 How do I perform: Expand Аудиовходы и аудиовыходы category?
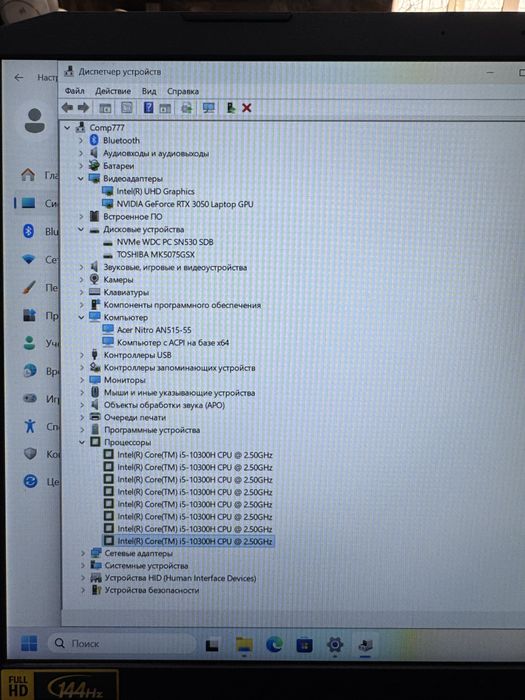coord(81,153)
